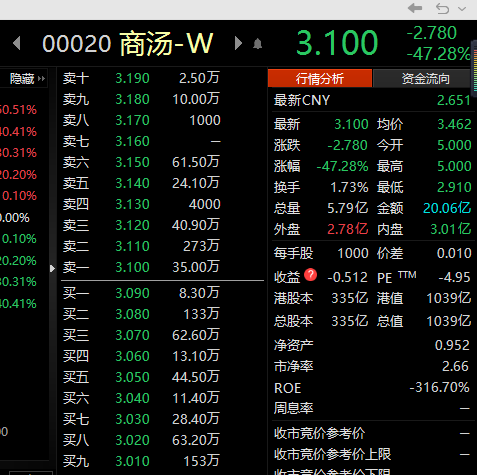Viewport: 477px width, 475px height.
Task: Click the next stock right arrow
Action: 238,43
